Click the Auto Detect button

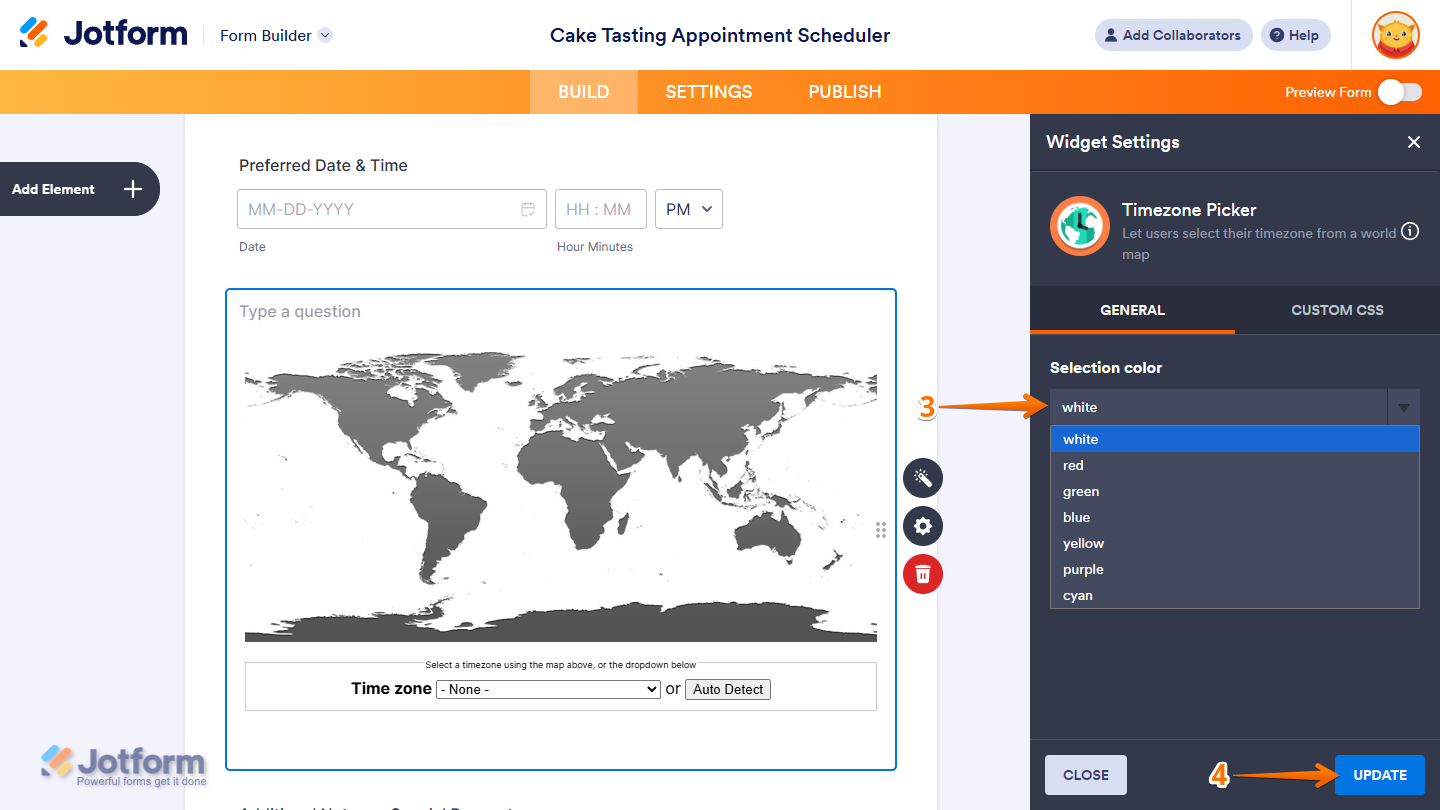[x=727, y=689]
